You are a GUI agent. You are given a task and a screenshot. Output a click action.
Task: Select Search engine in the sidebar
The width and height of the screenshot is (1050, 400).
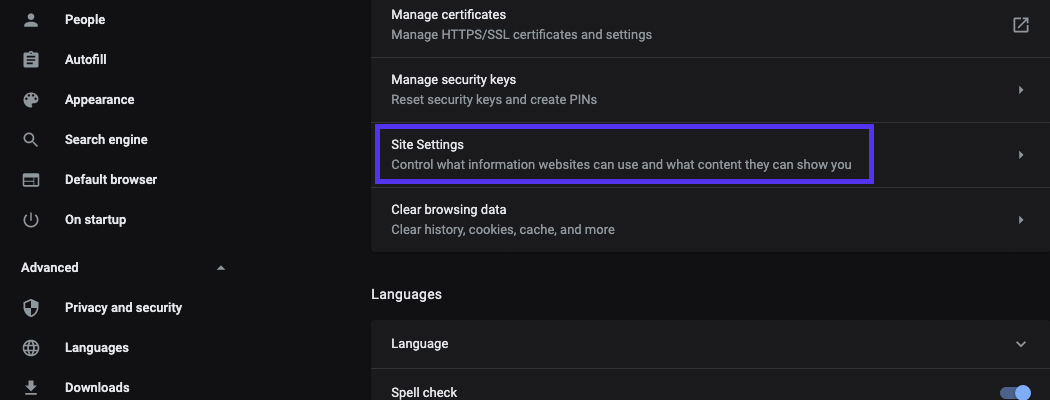tap(106, 140)
